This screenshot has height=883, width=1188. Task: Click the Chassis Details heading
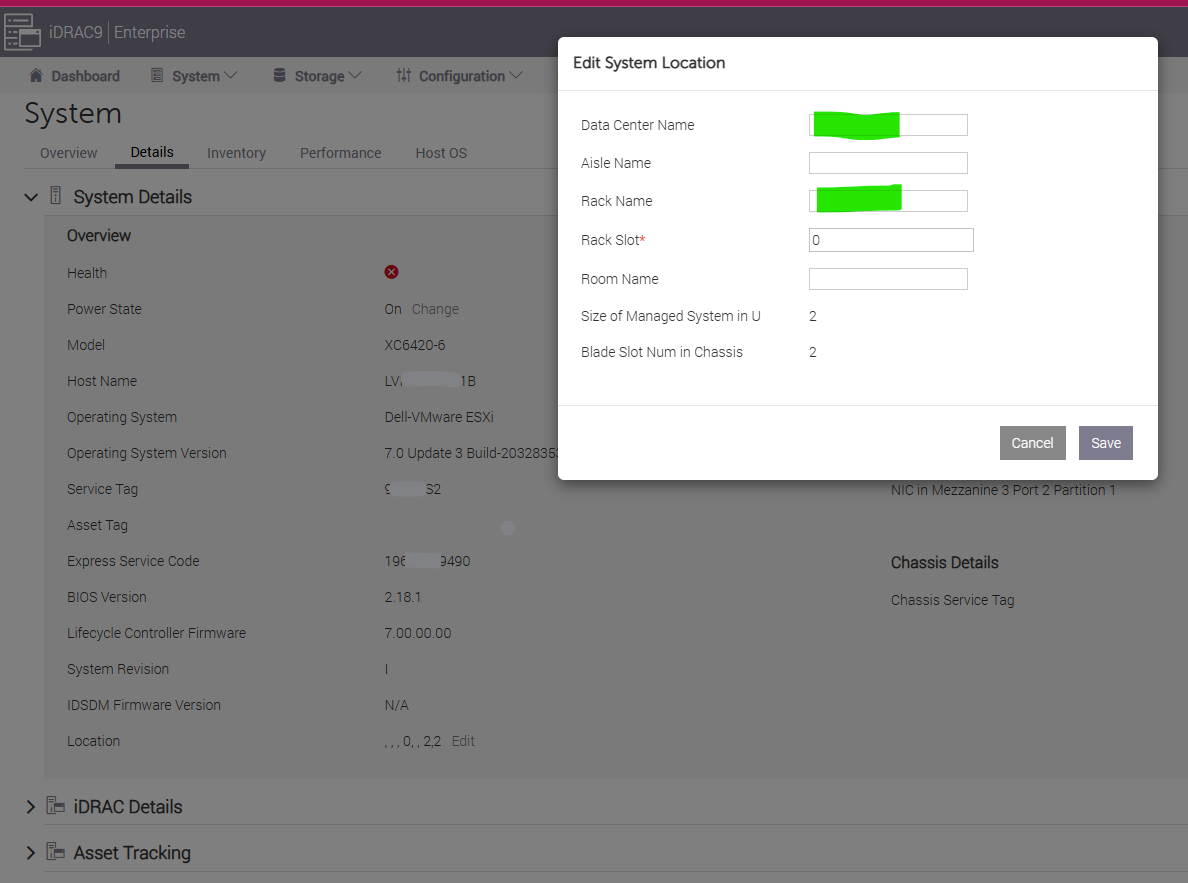pos(944,562)
